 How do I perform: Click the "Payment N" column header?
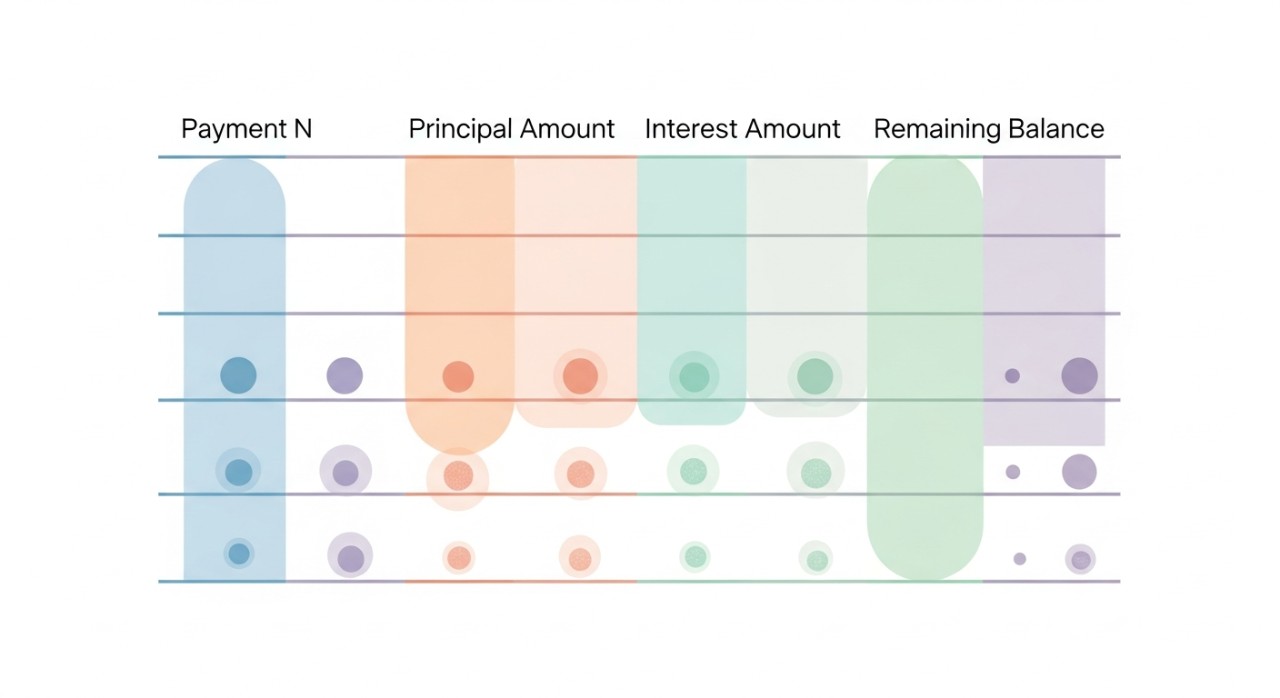tap(246, 129)
